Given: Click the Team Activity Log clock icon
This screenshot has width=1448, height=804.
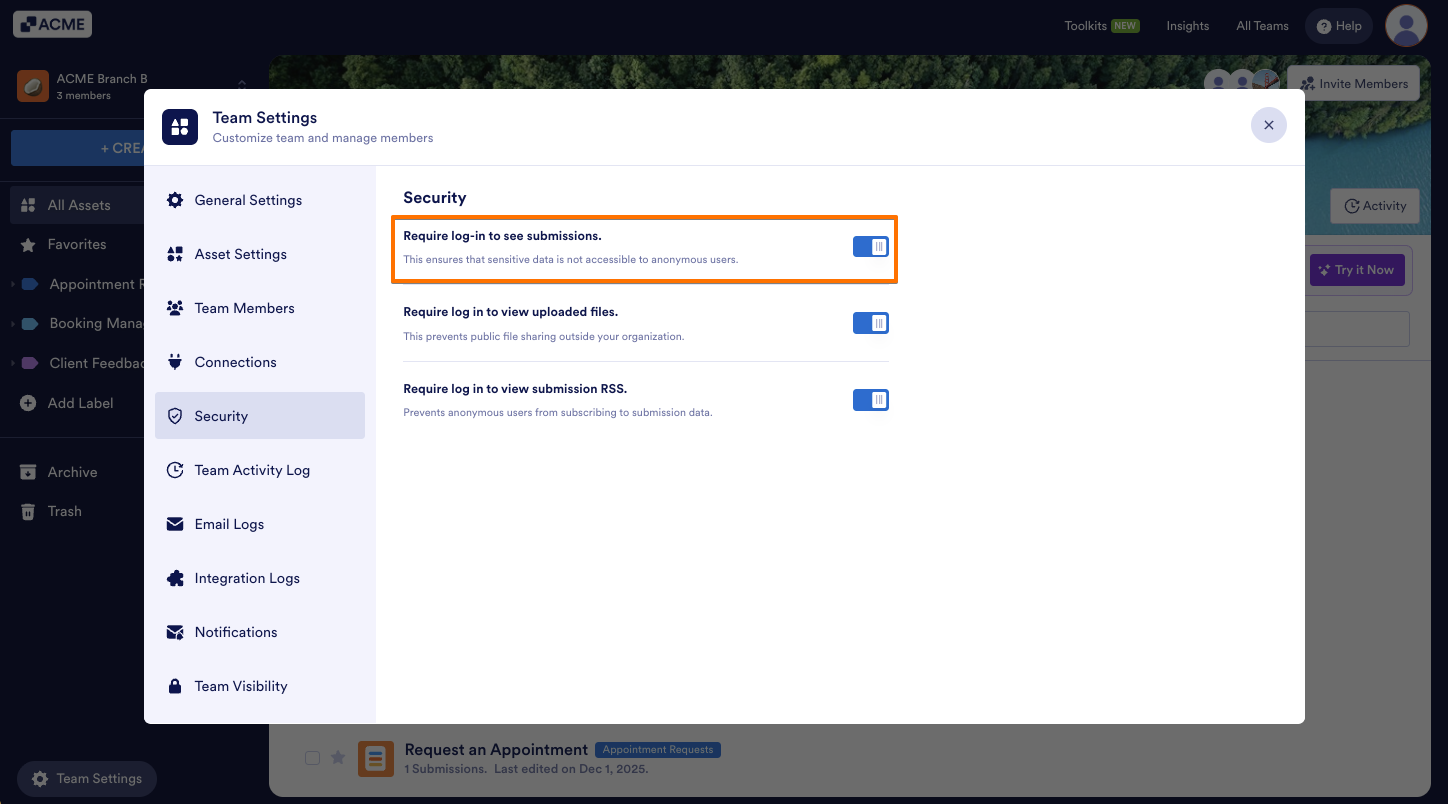Looking at the screenshot, I should tap(175, 470).
